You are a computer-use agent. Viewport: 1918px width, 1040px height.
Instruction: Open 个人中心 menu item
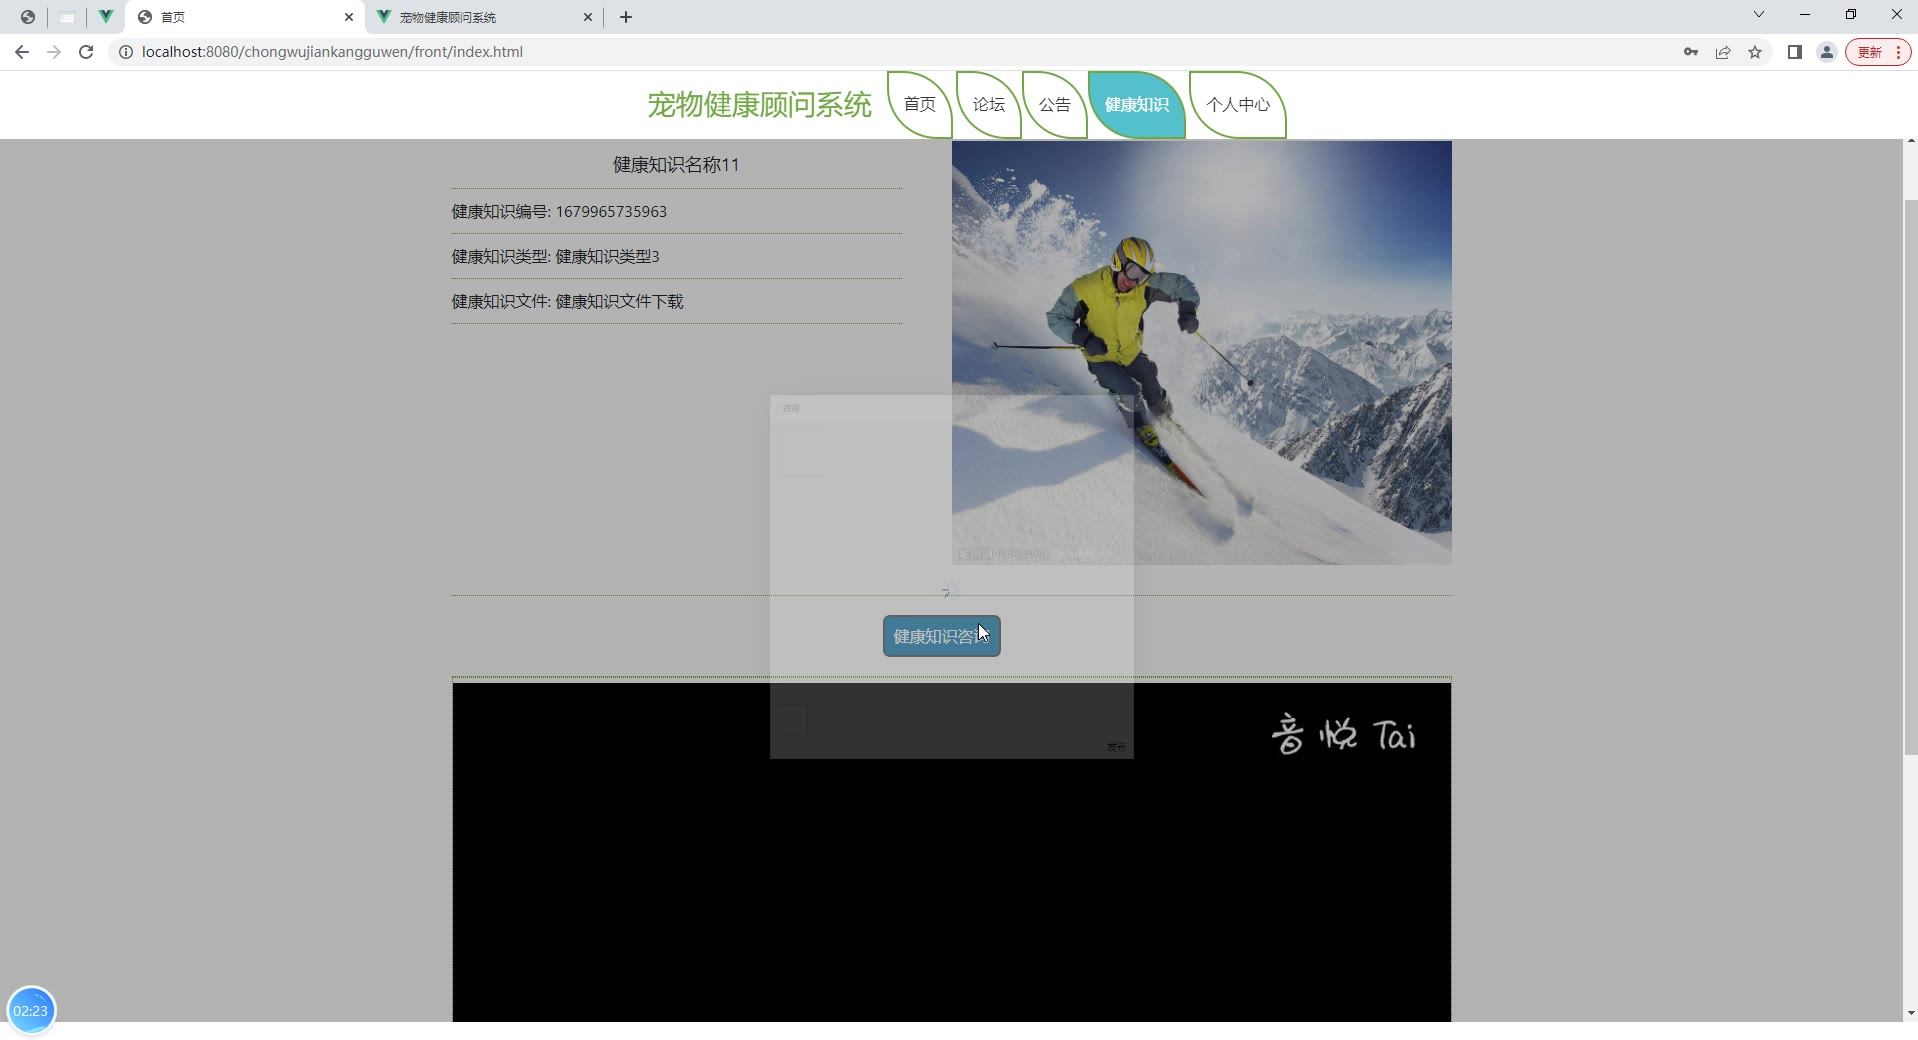point(1238,104)
